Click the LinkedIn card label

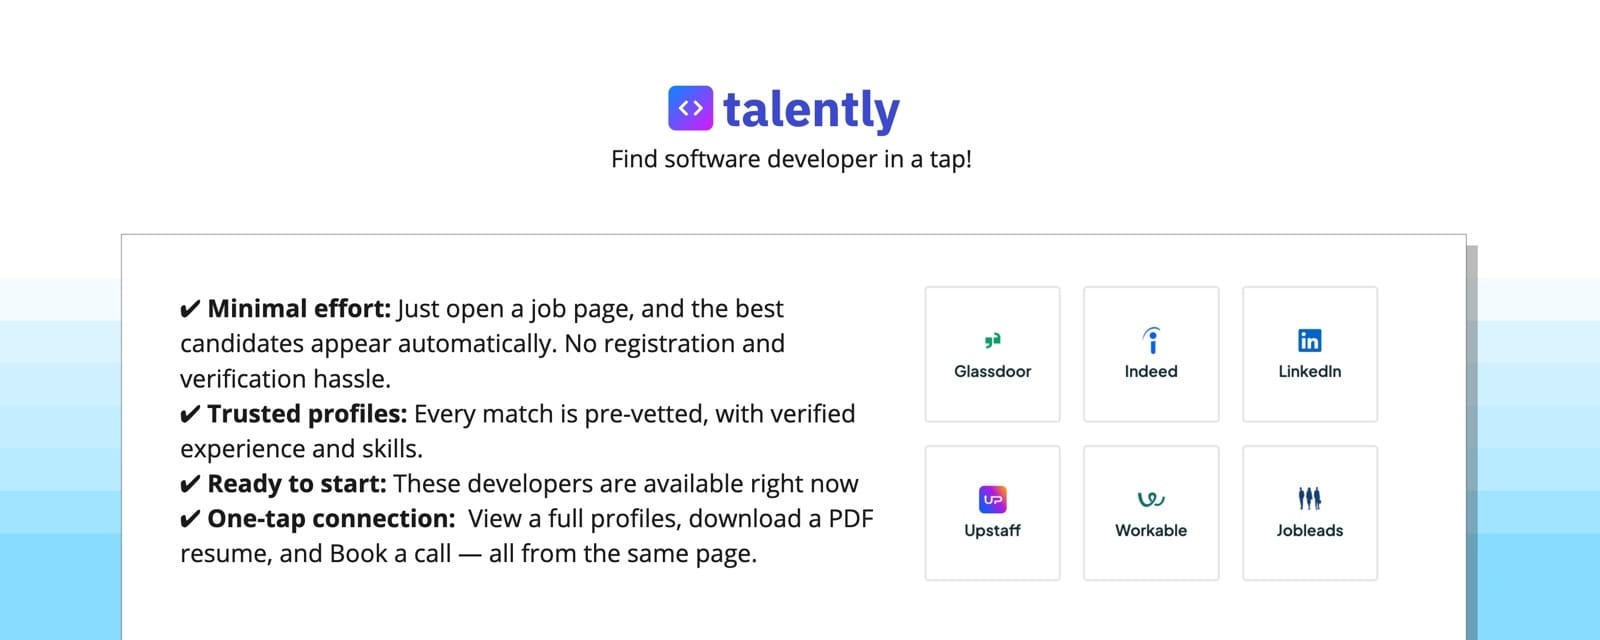pyautogui.click(x=1310, y=371)
